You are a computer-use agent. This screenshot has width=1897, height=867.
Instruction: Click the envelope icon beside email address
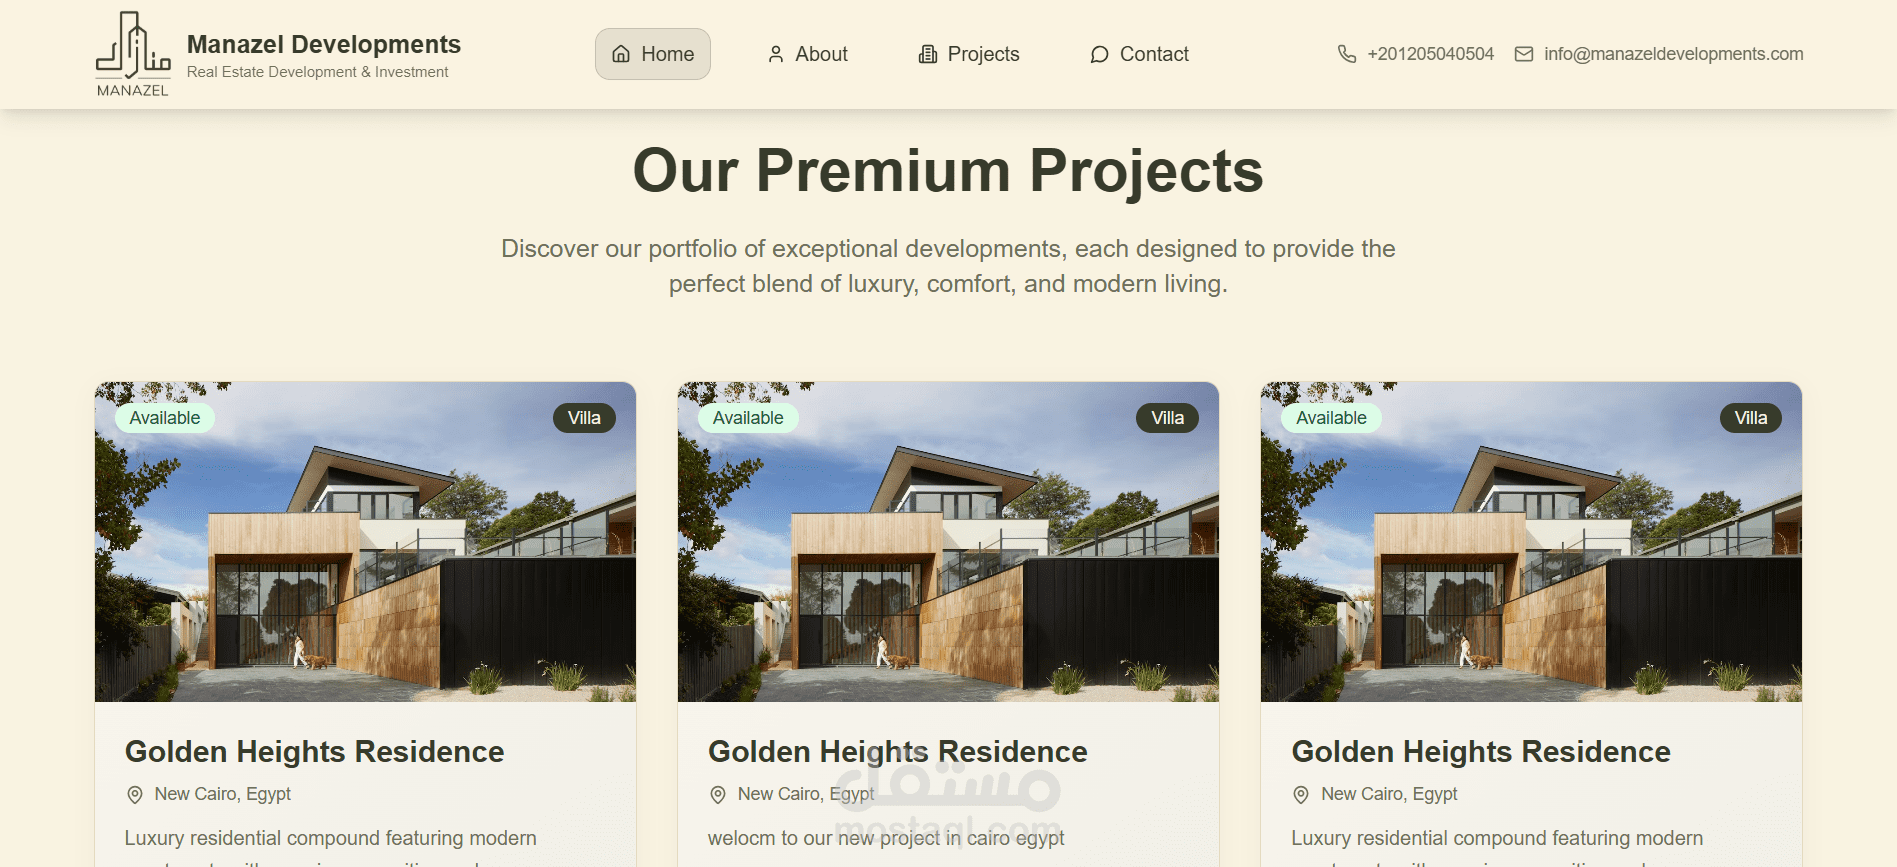pyautogui.click(x=1524, y=54)
